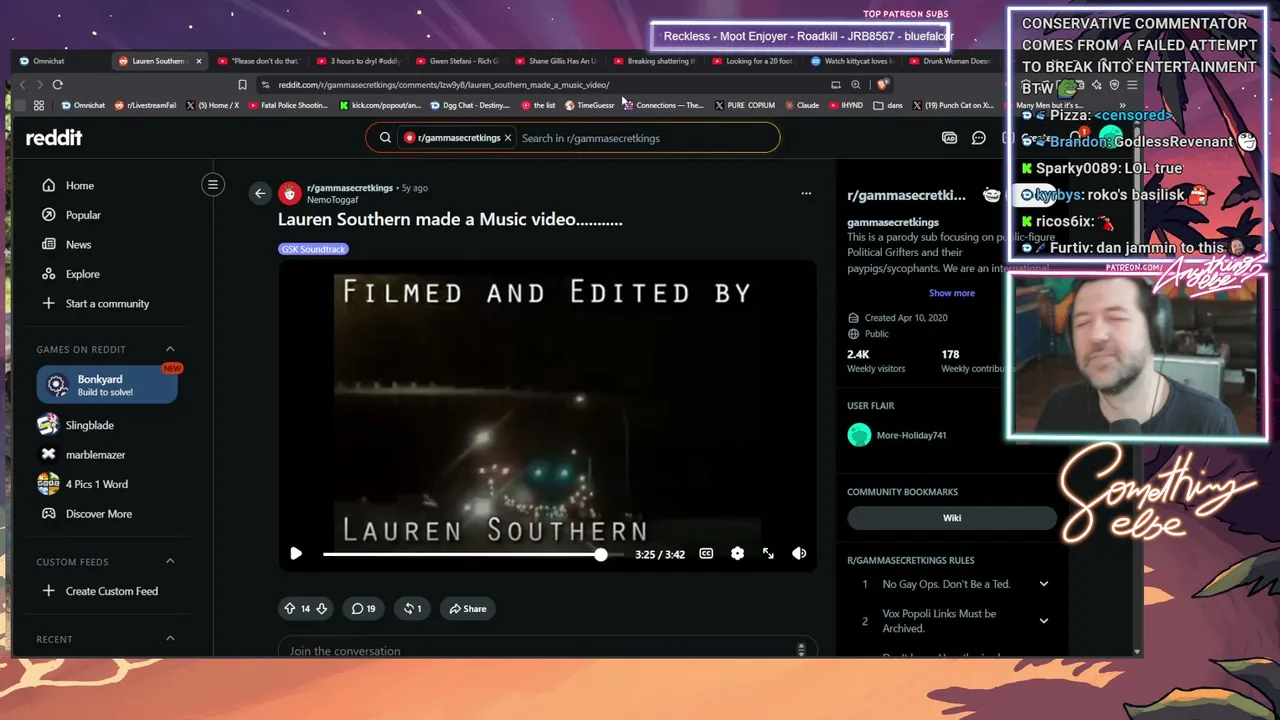Screen dimensions: 1280x720
Task: Collapse the Custom Feeds section
Action: coord(170,561)
